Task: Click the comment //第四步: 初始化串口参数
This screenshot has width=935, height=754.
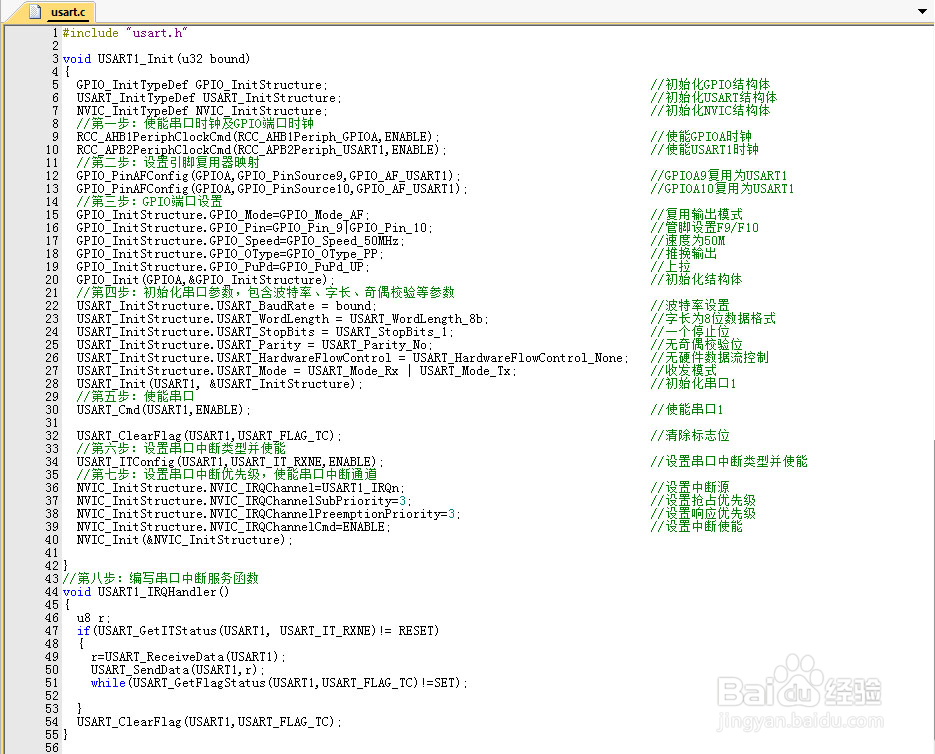Action: [x=265, y=293]
